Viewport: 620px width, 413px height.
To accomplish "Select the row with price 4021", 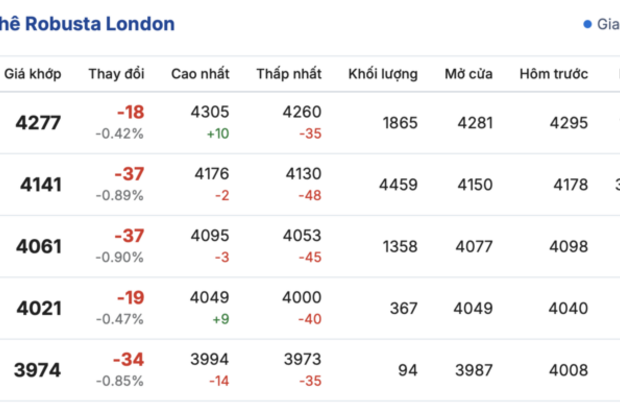I will [x=39, y=308].
